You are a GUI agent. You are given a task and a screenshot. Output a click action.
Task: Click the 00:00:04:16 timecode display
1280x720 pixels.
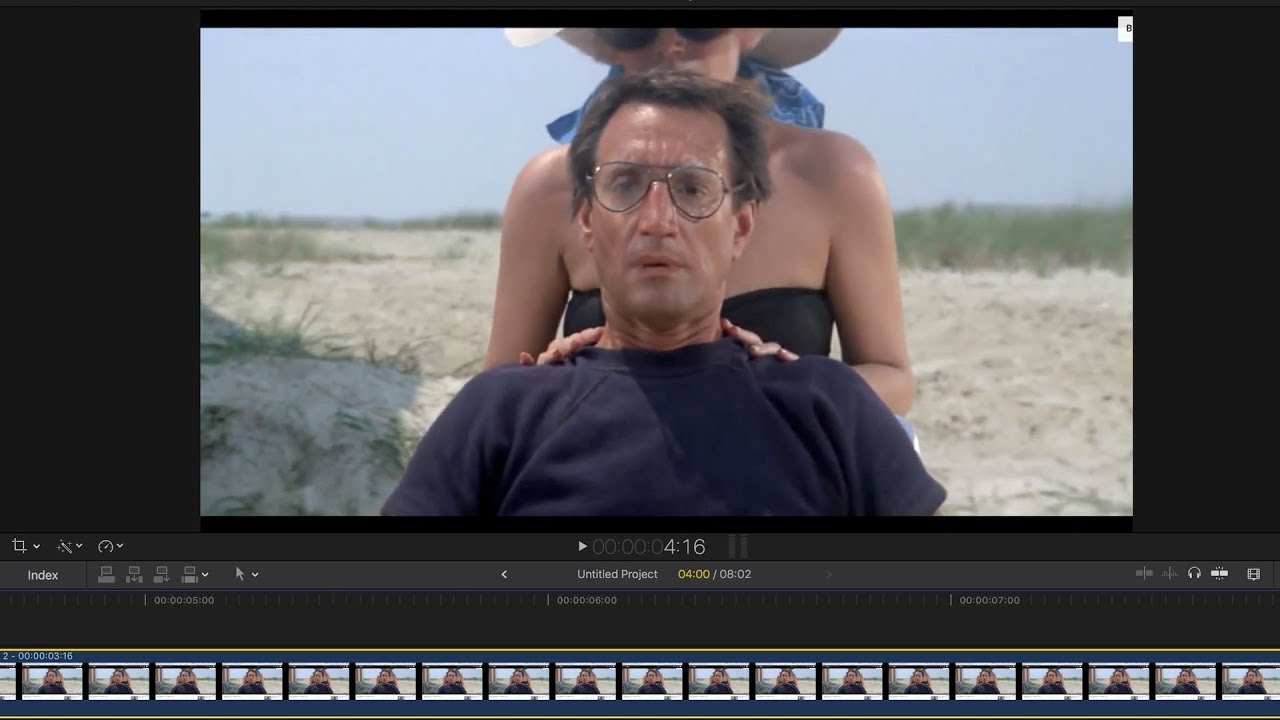coord(649,546)
